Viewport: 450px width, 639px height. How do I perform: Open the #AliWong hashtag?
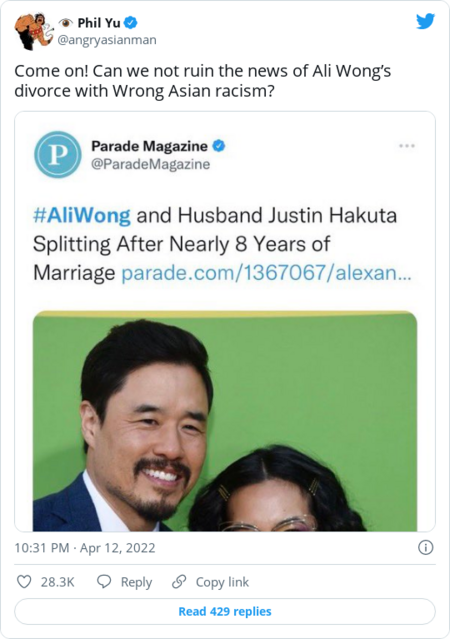coord(82,216)
